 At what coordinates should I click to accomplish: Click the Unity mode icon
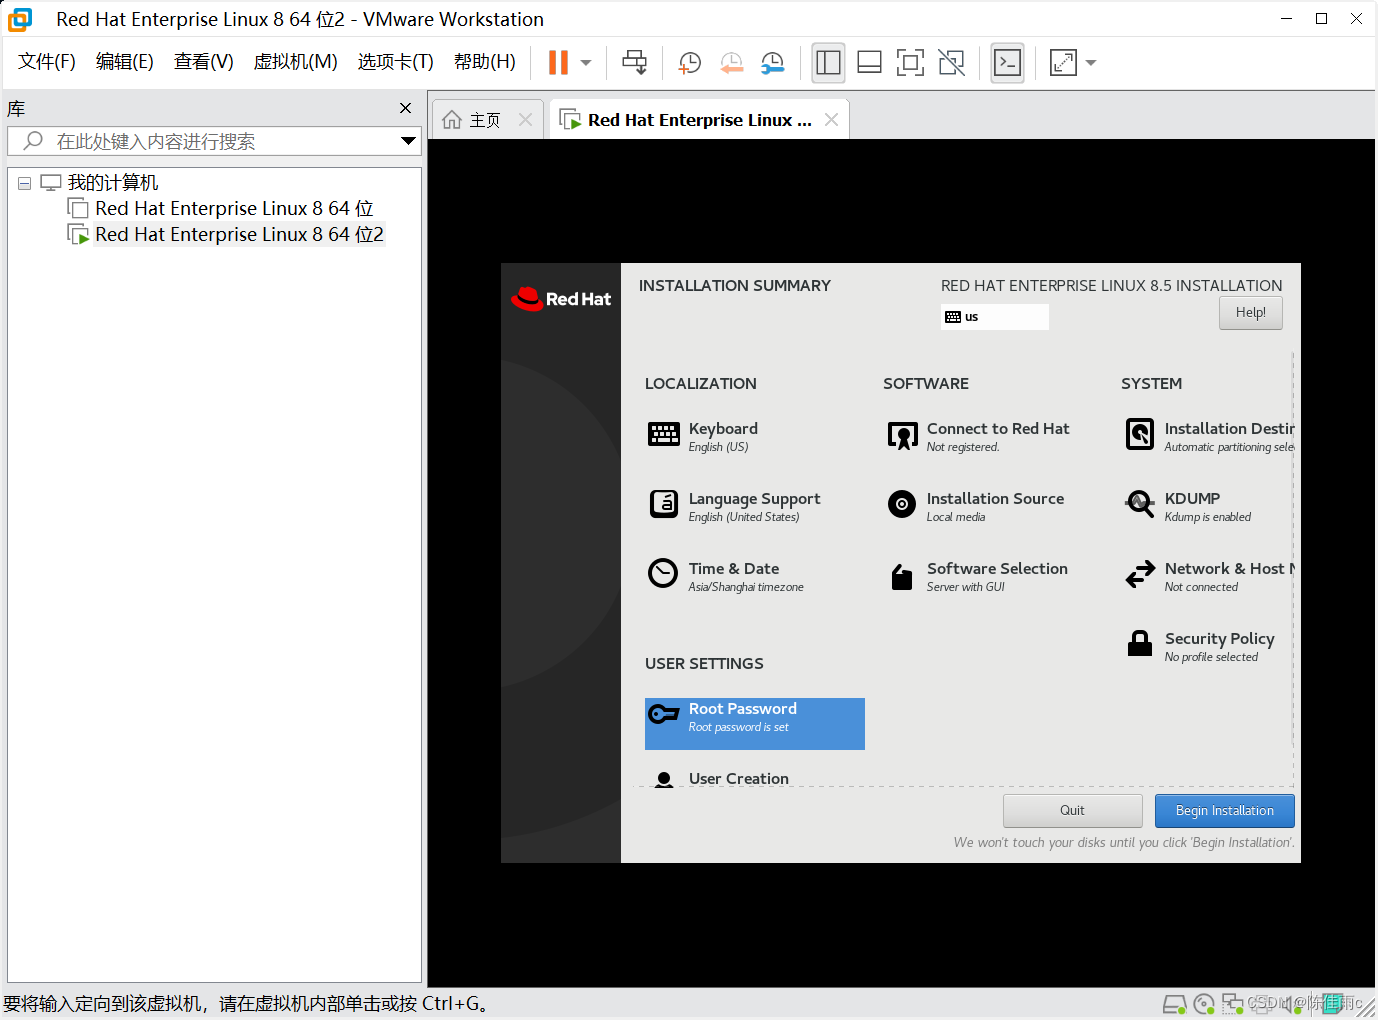tap(951, 62)
